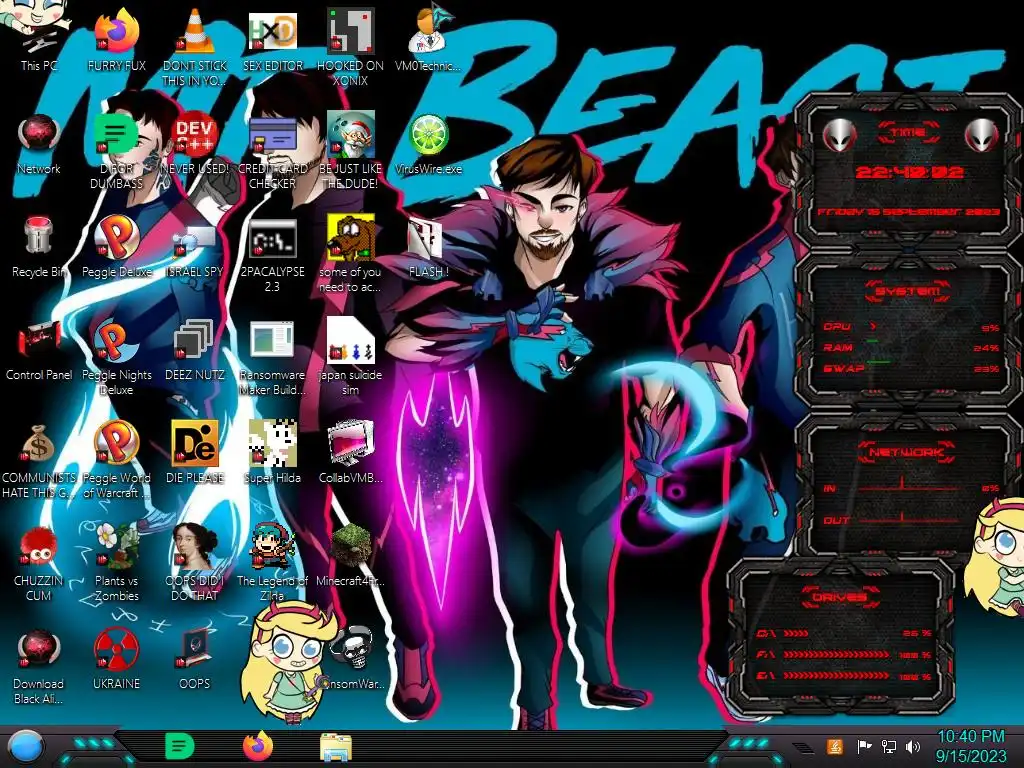
Task: Launch the CHUZZIN CUM red fuzzball icon
Action: [x=39, y=562]
